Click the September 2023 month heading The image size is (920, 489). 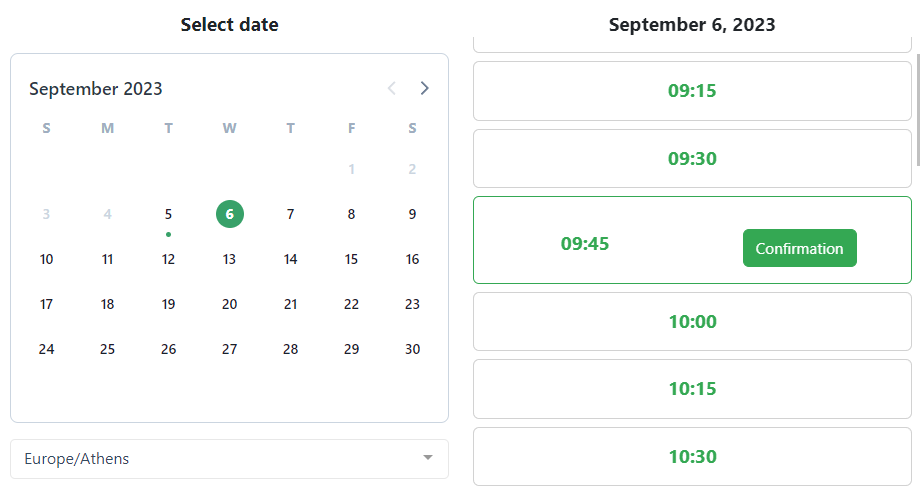coord(96,89)
